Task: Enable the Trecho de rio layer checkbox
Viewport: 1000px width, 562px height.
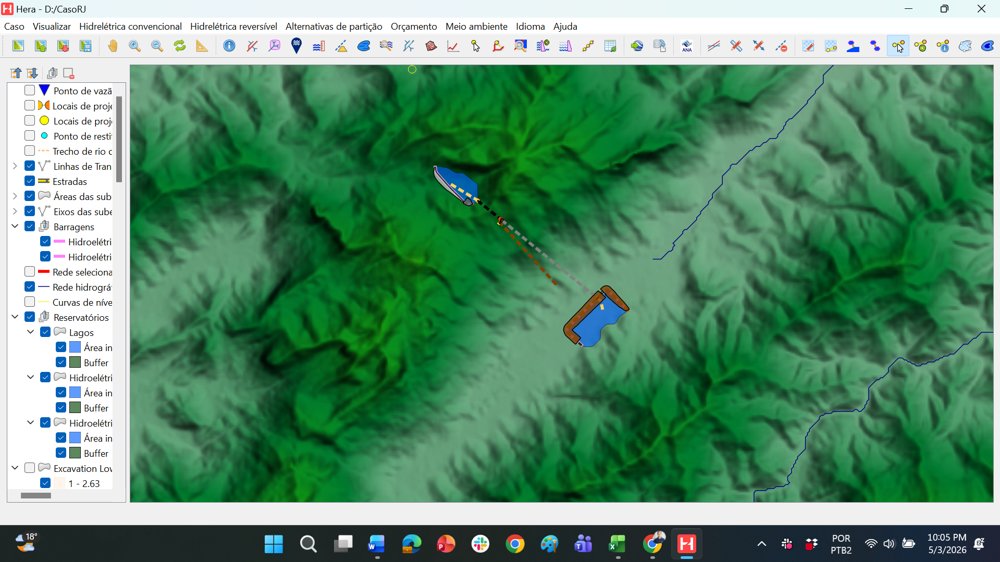Action: coord(29,151)
